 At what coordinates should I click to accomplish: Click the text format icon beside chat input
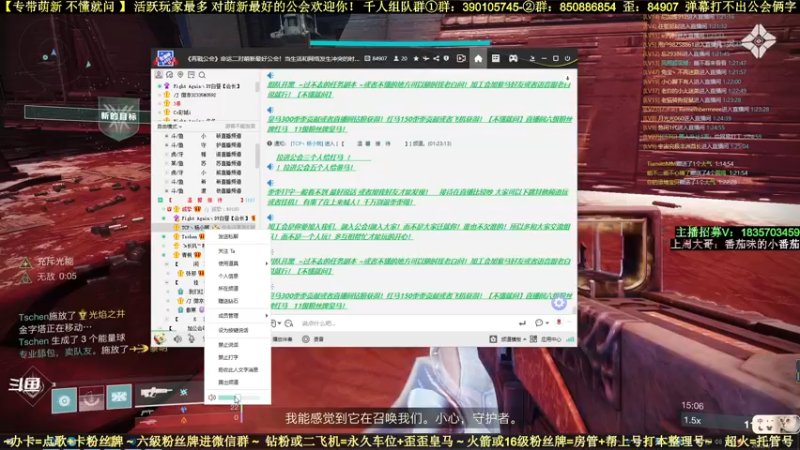(289, 323)
